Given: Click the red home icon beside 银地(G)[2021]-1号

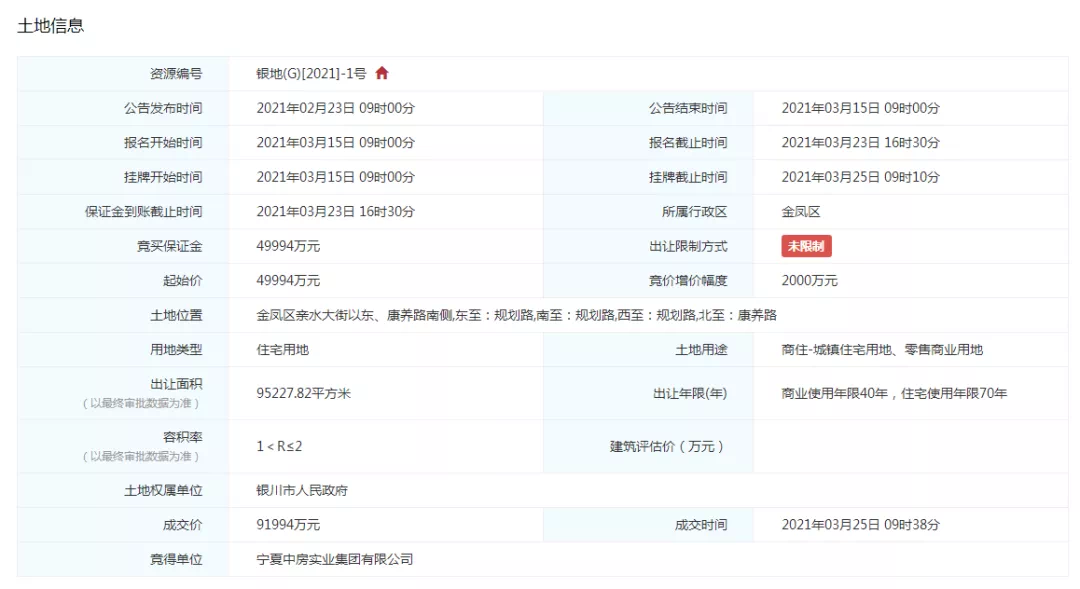Looking at the screenshot, I should 382,74.
